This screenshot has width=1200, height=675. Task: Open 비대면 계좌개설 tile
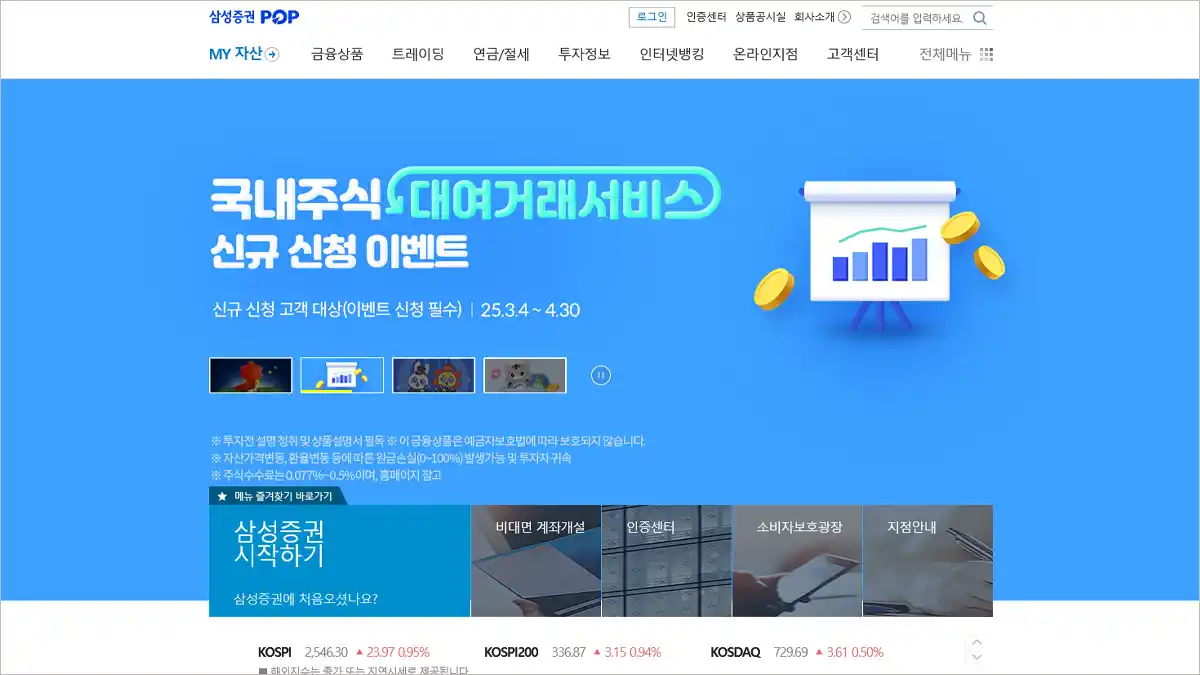click(x=536, y=560)
